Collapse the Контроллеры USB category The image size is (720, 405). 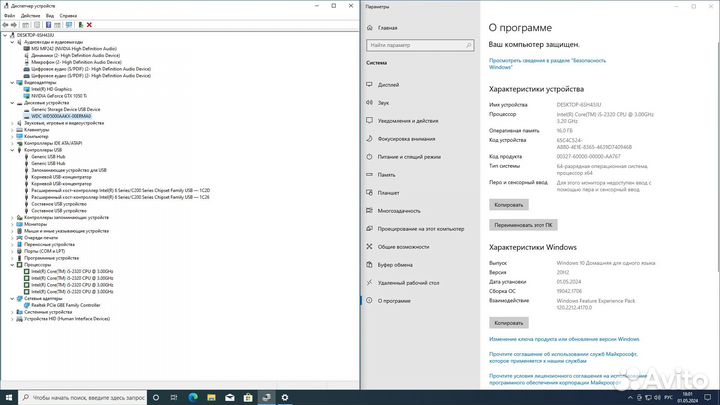point(12,150)
